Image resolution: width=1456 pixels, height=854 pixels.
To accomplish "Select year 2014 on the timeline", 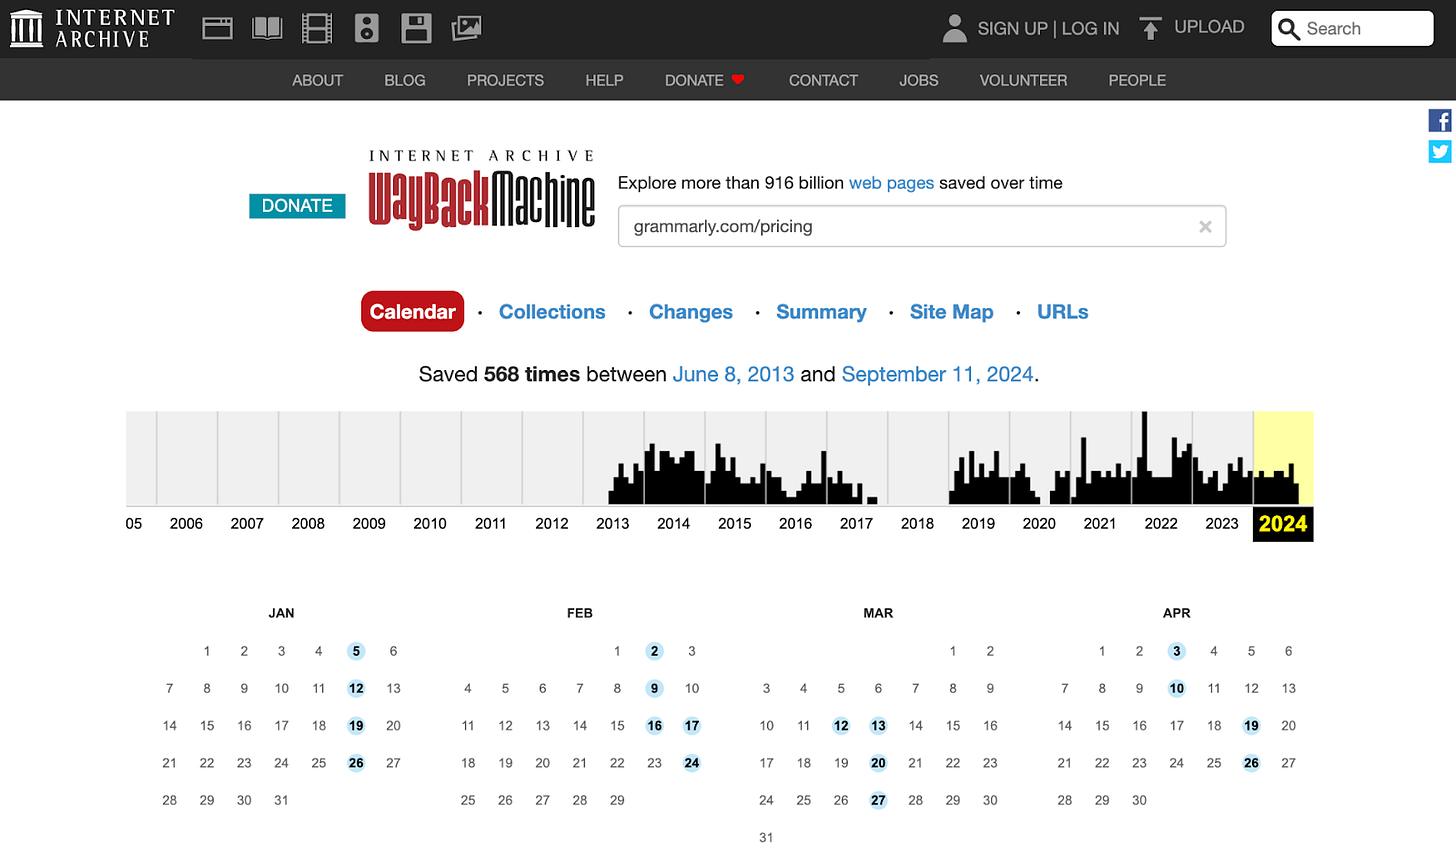I will pyautogui.click(x=673, y=524).
